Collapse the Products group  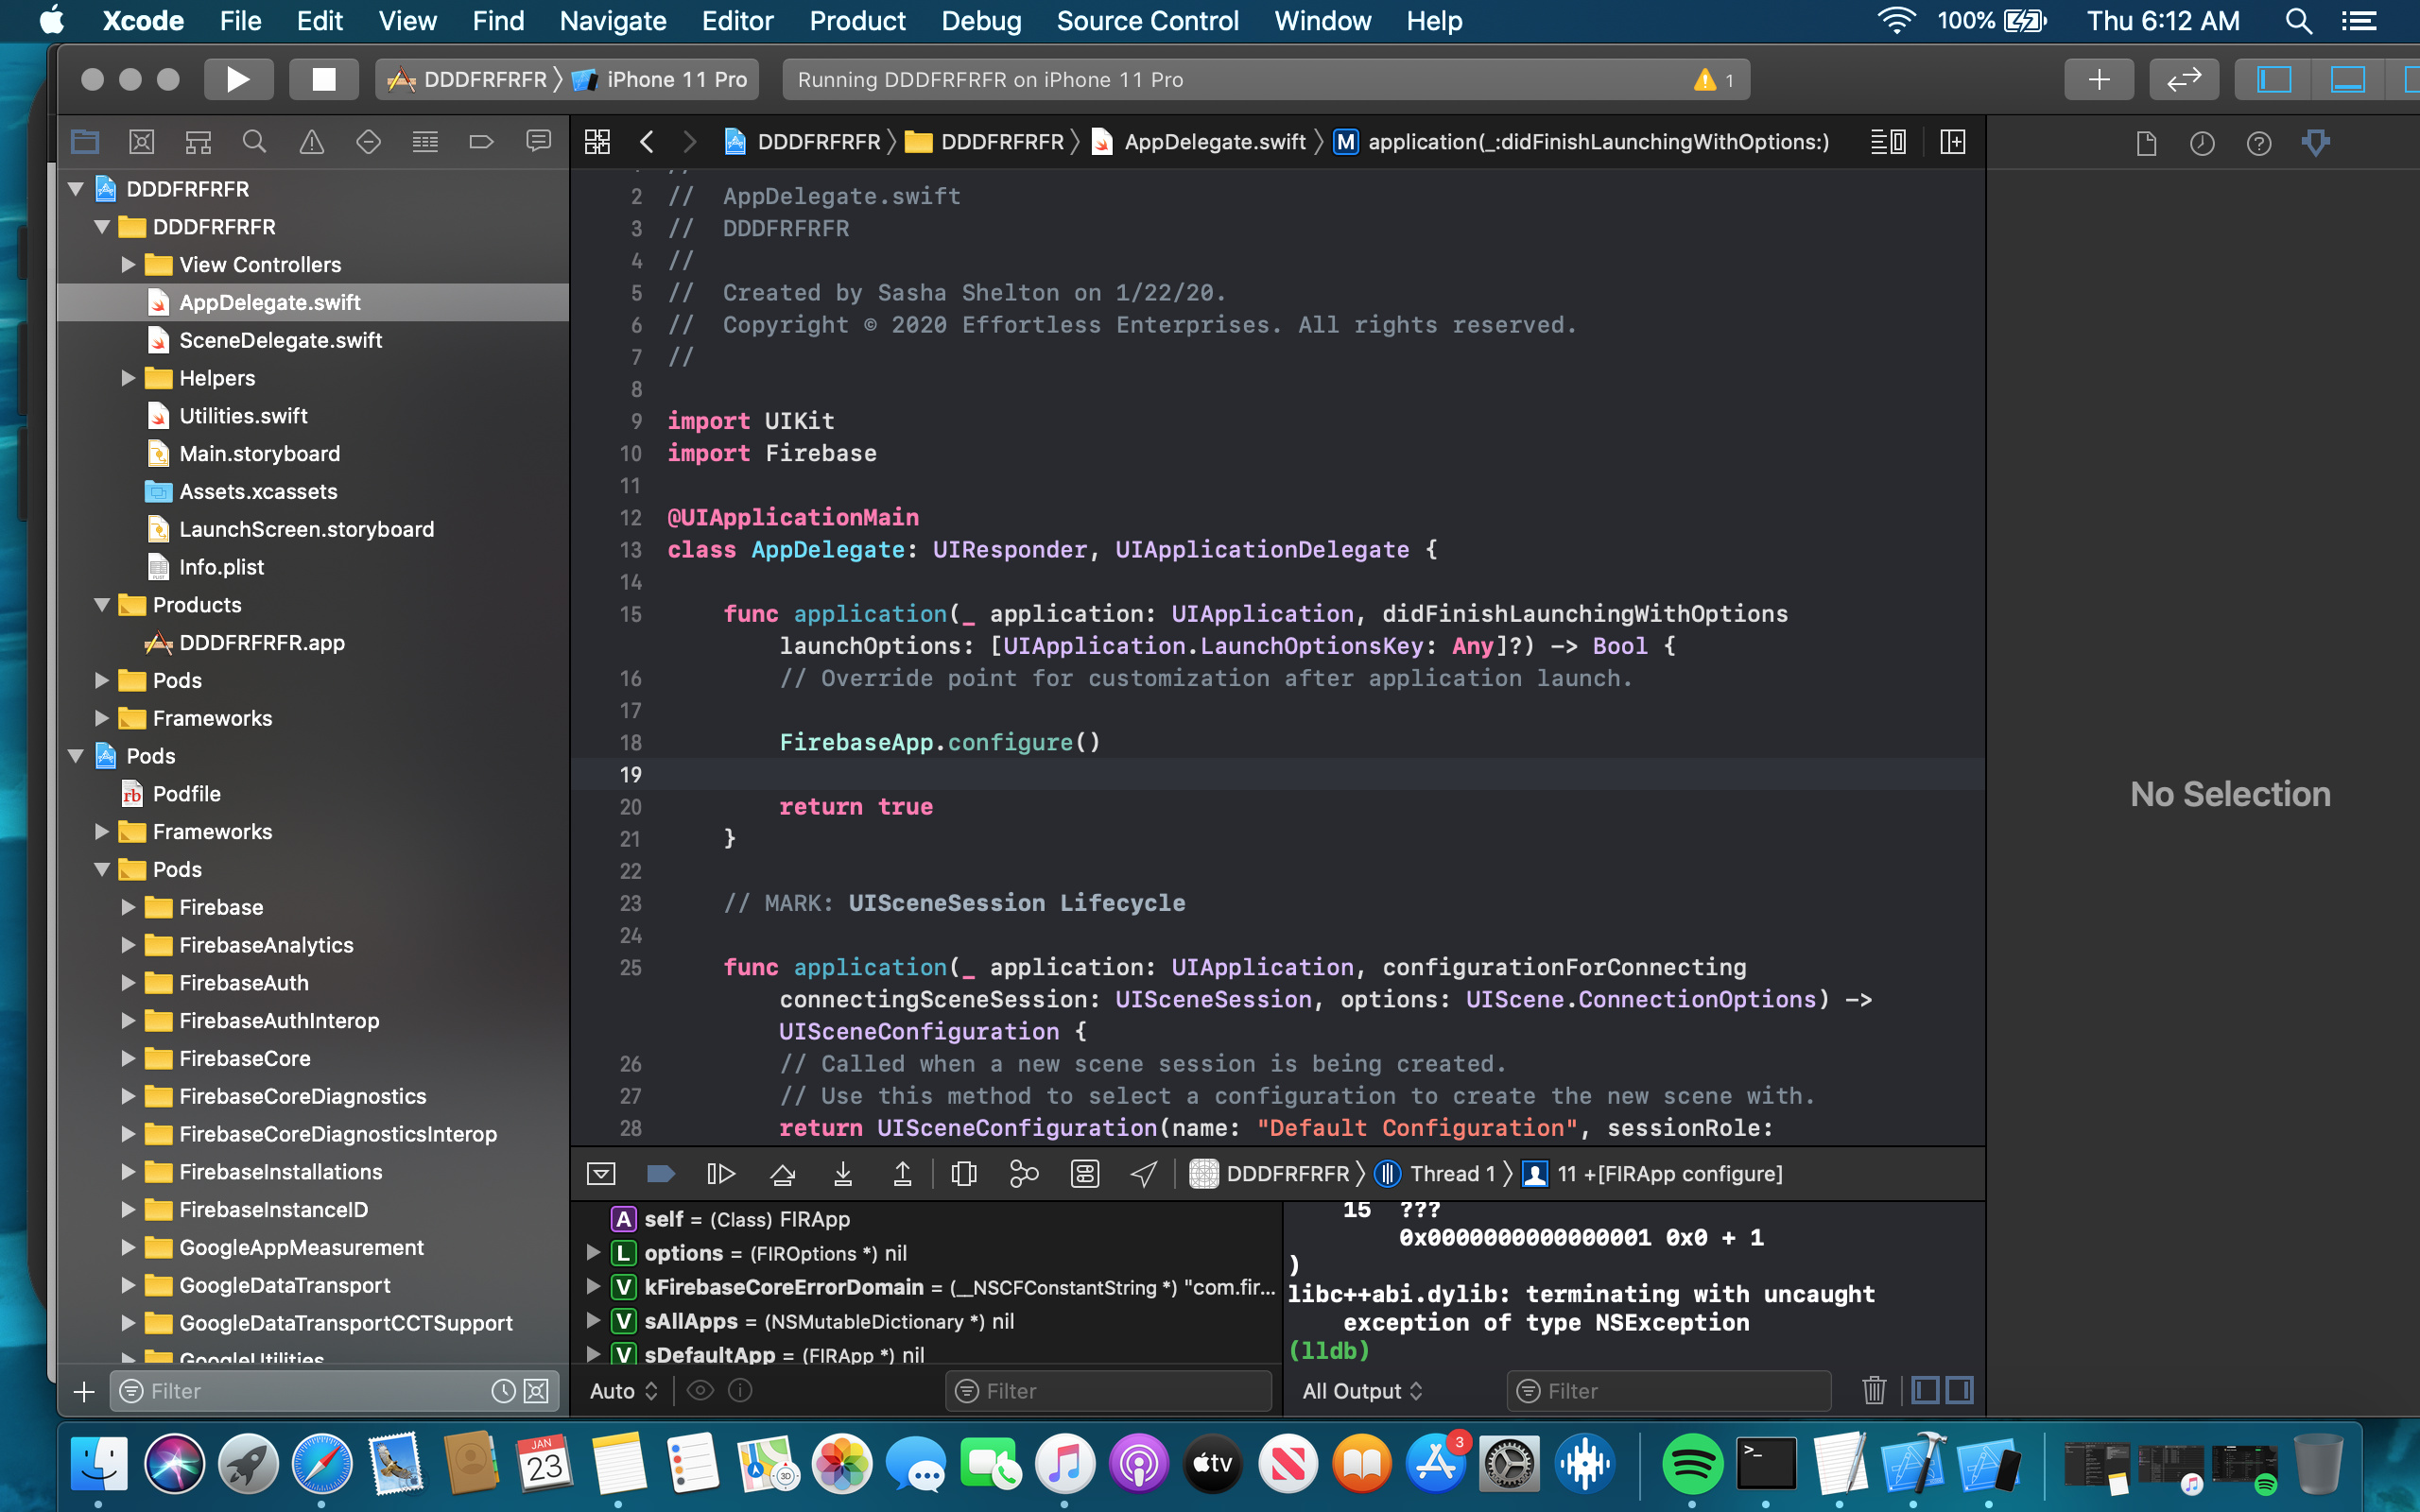102,605
